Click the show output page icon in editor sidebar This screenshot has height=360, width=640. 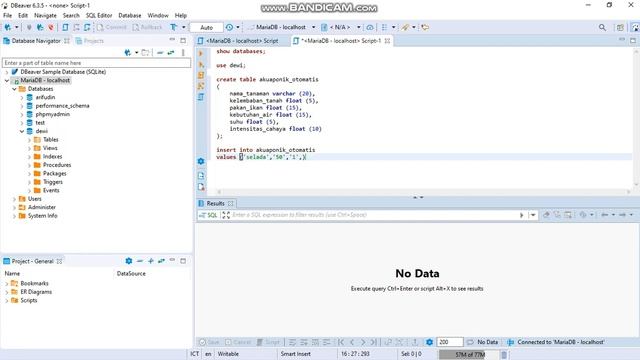click(x=201, y=176)
